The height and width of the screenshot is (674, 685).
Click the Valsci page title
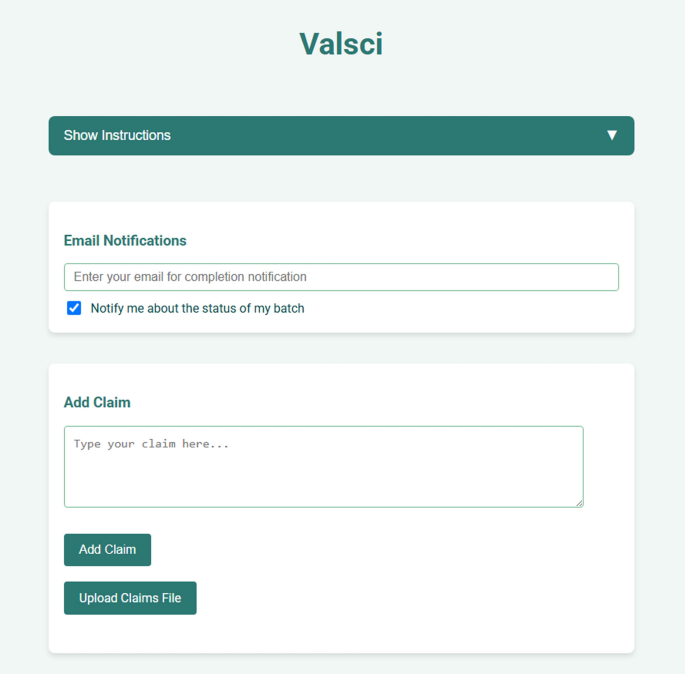[341, 44]
